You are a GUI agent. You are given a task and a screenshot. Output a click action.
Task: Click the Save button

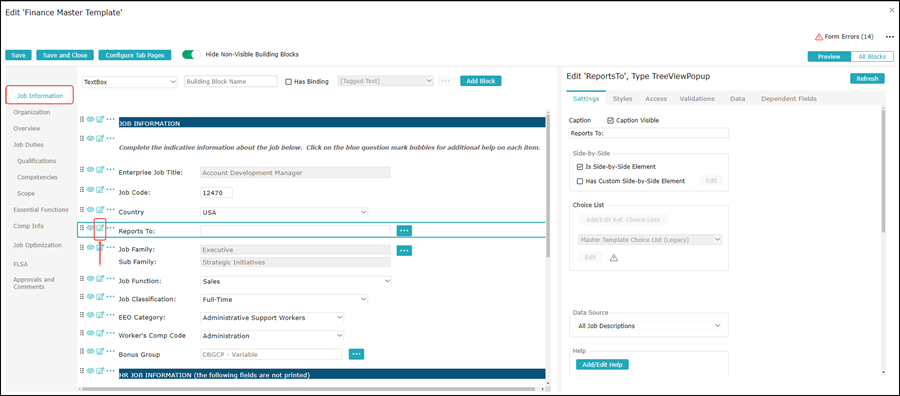pos(18,55)
